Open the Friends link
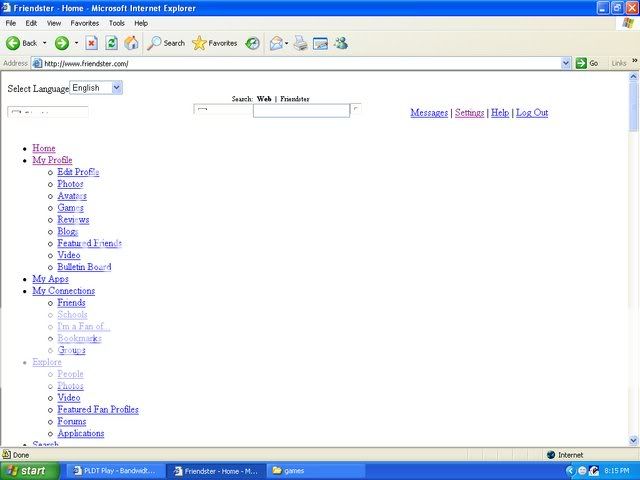The height and width of the screenshot is (480, 640). coord(71,302)
